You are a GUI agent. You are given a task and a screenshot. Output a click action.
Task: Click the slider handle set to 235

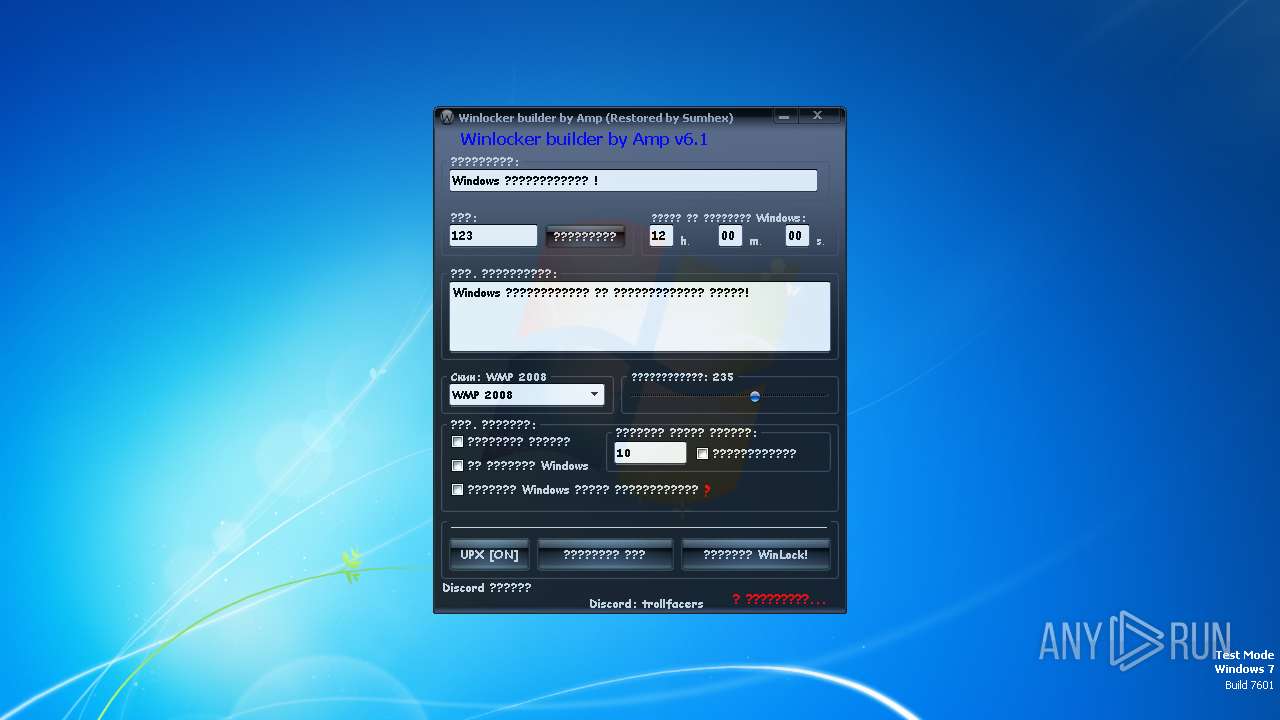[x=755, y=396]
